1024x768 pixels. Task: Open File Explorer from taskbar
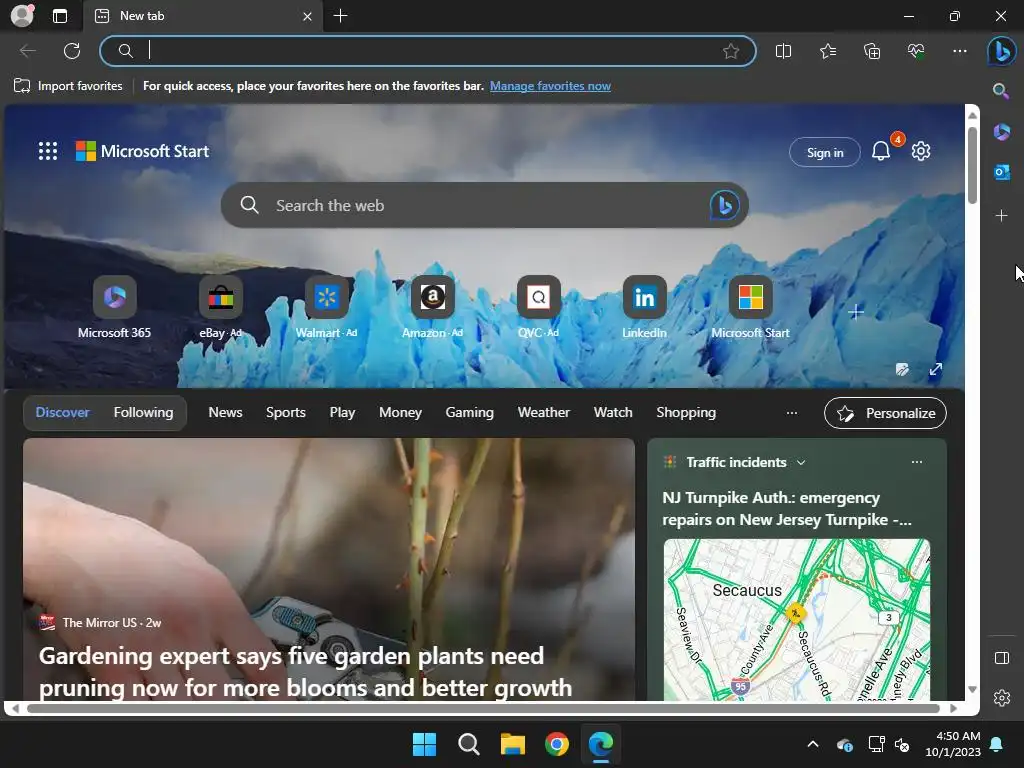(x=513, y=744)
